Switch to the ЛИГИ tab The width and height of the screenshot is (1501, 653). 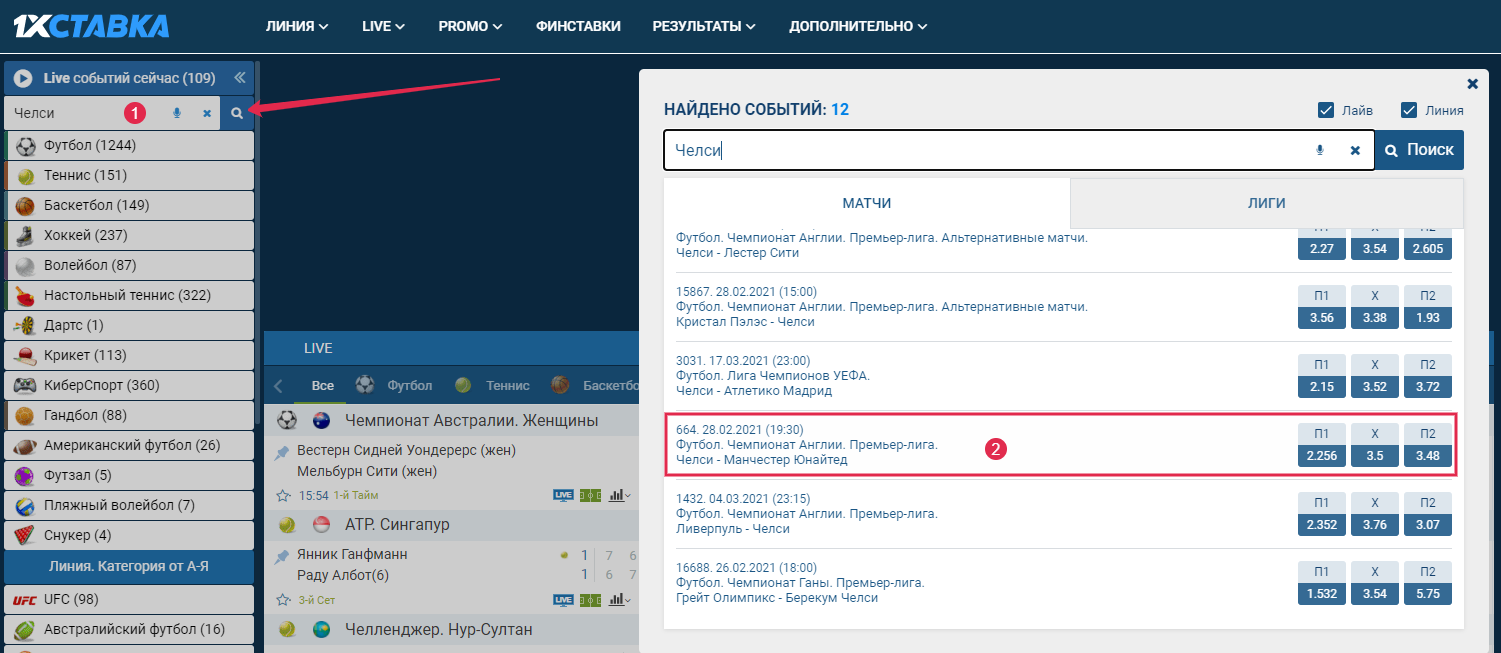tap(1267, 203)
